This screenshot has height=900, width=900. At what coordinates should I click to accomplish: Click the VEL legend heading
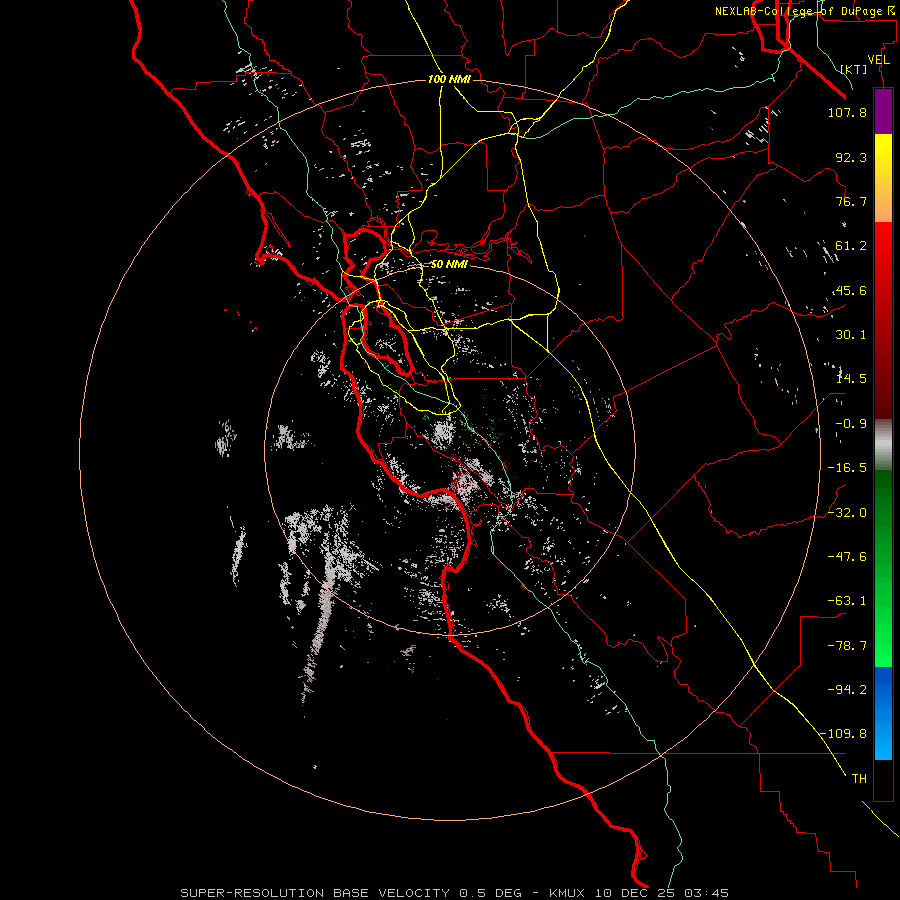tap(879, 60)
